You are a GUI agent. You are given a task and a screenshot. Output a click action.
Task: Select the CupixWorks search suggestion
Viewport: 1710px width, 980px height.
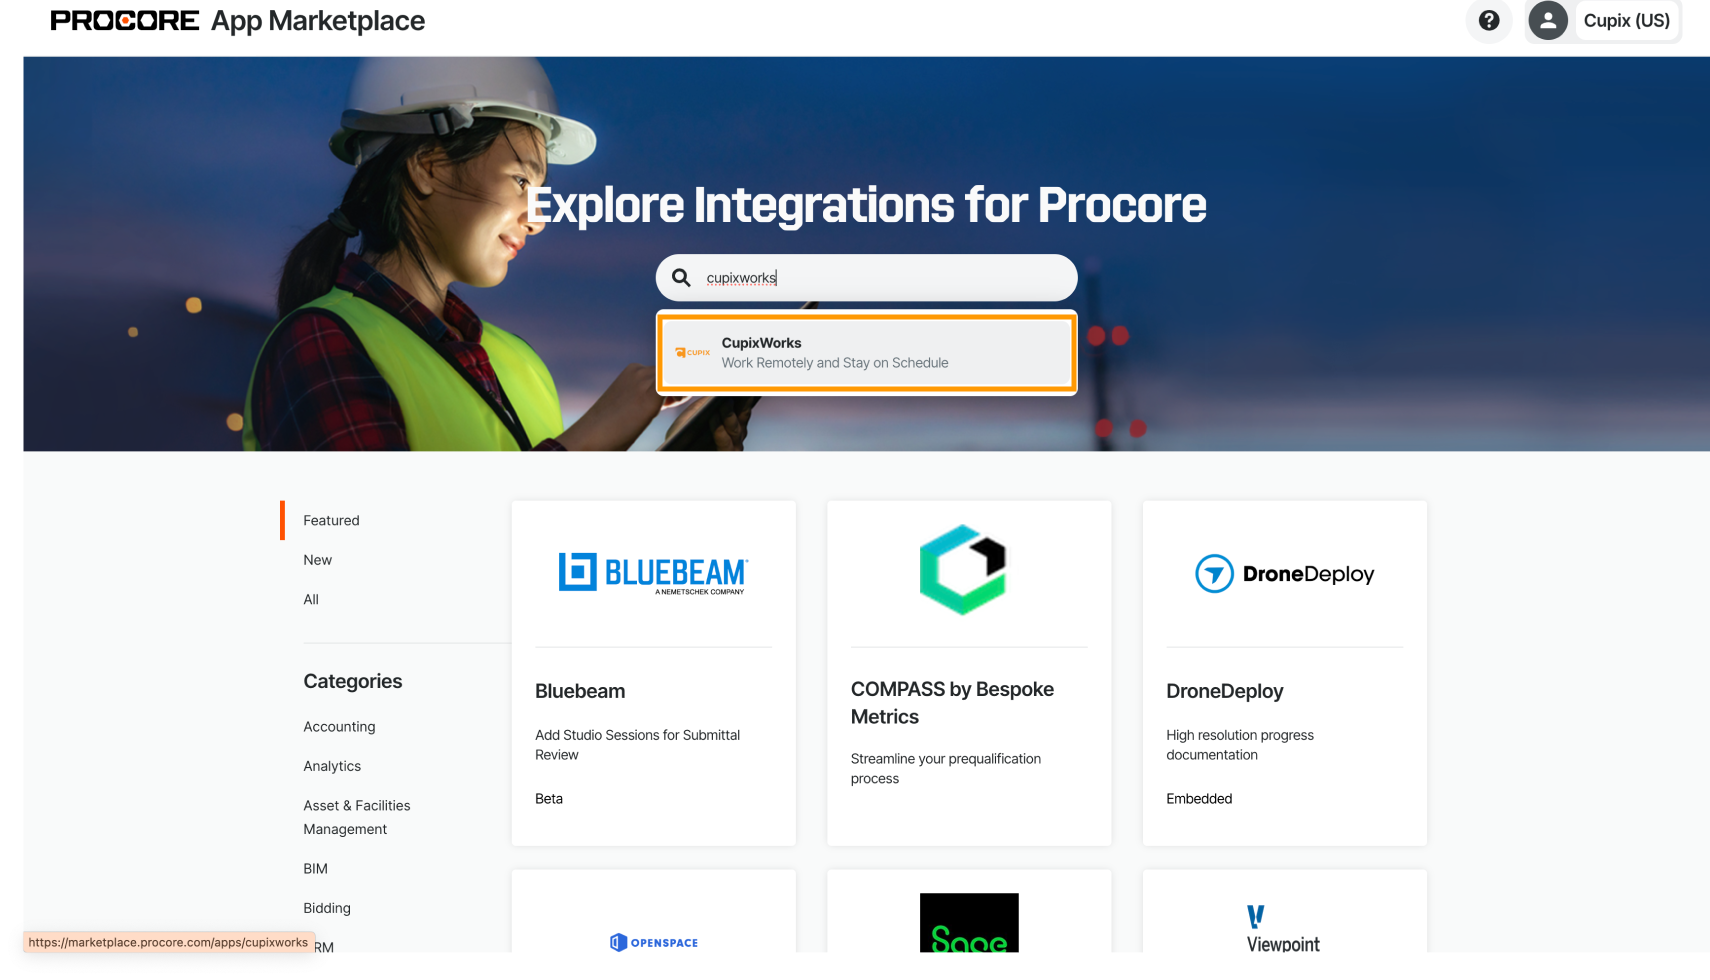coord(866,353)
